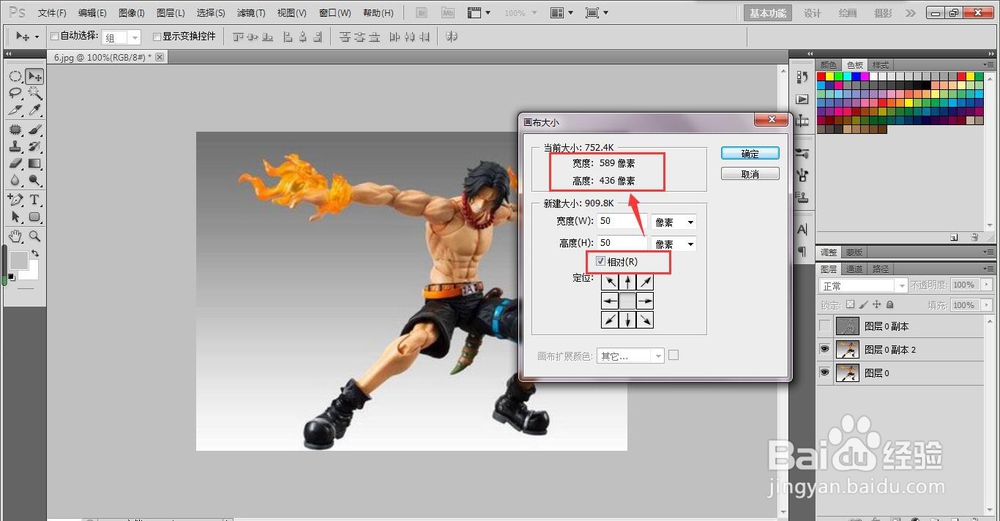Viewport: 1000px width, 521px height.
Task: Click the foreground color swatch
Action: click(x=18, y=260)
